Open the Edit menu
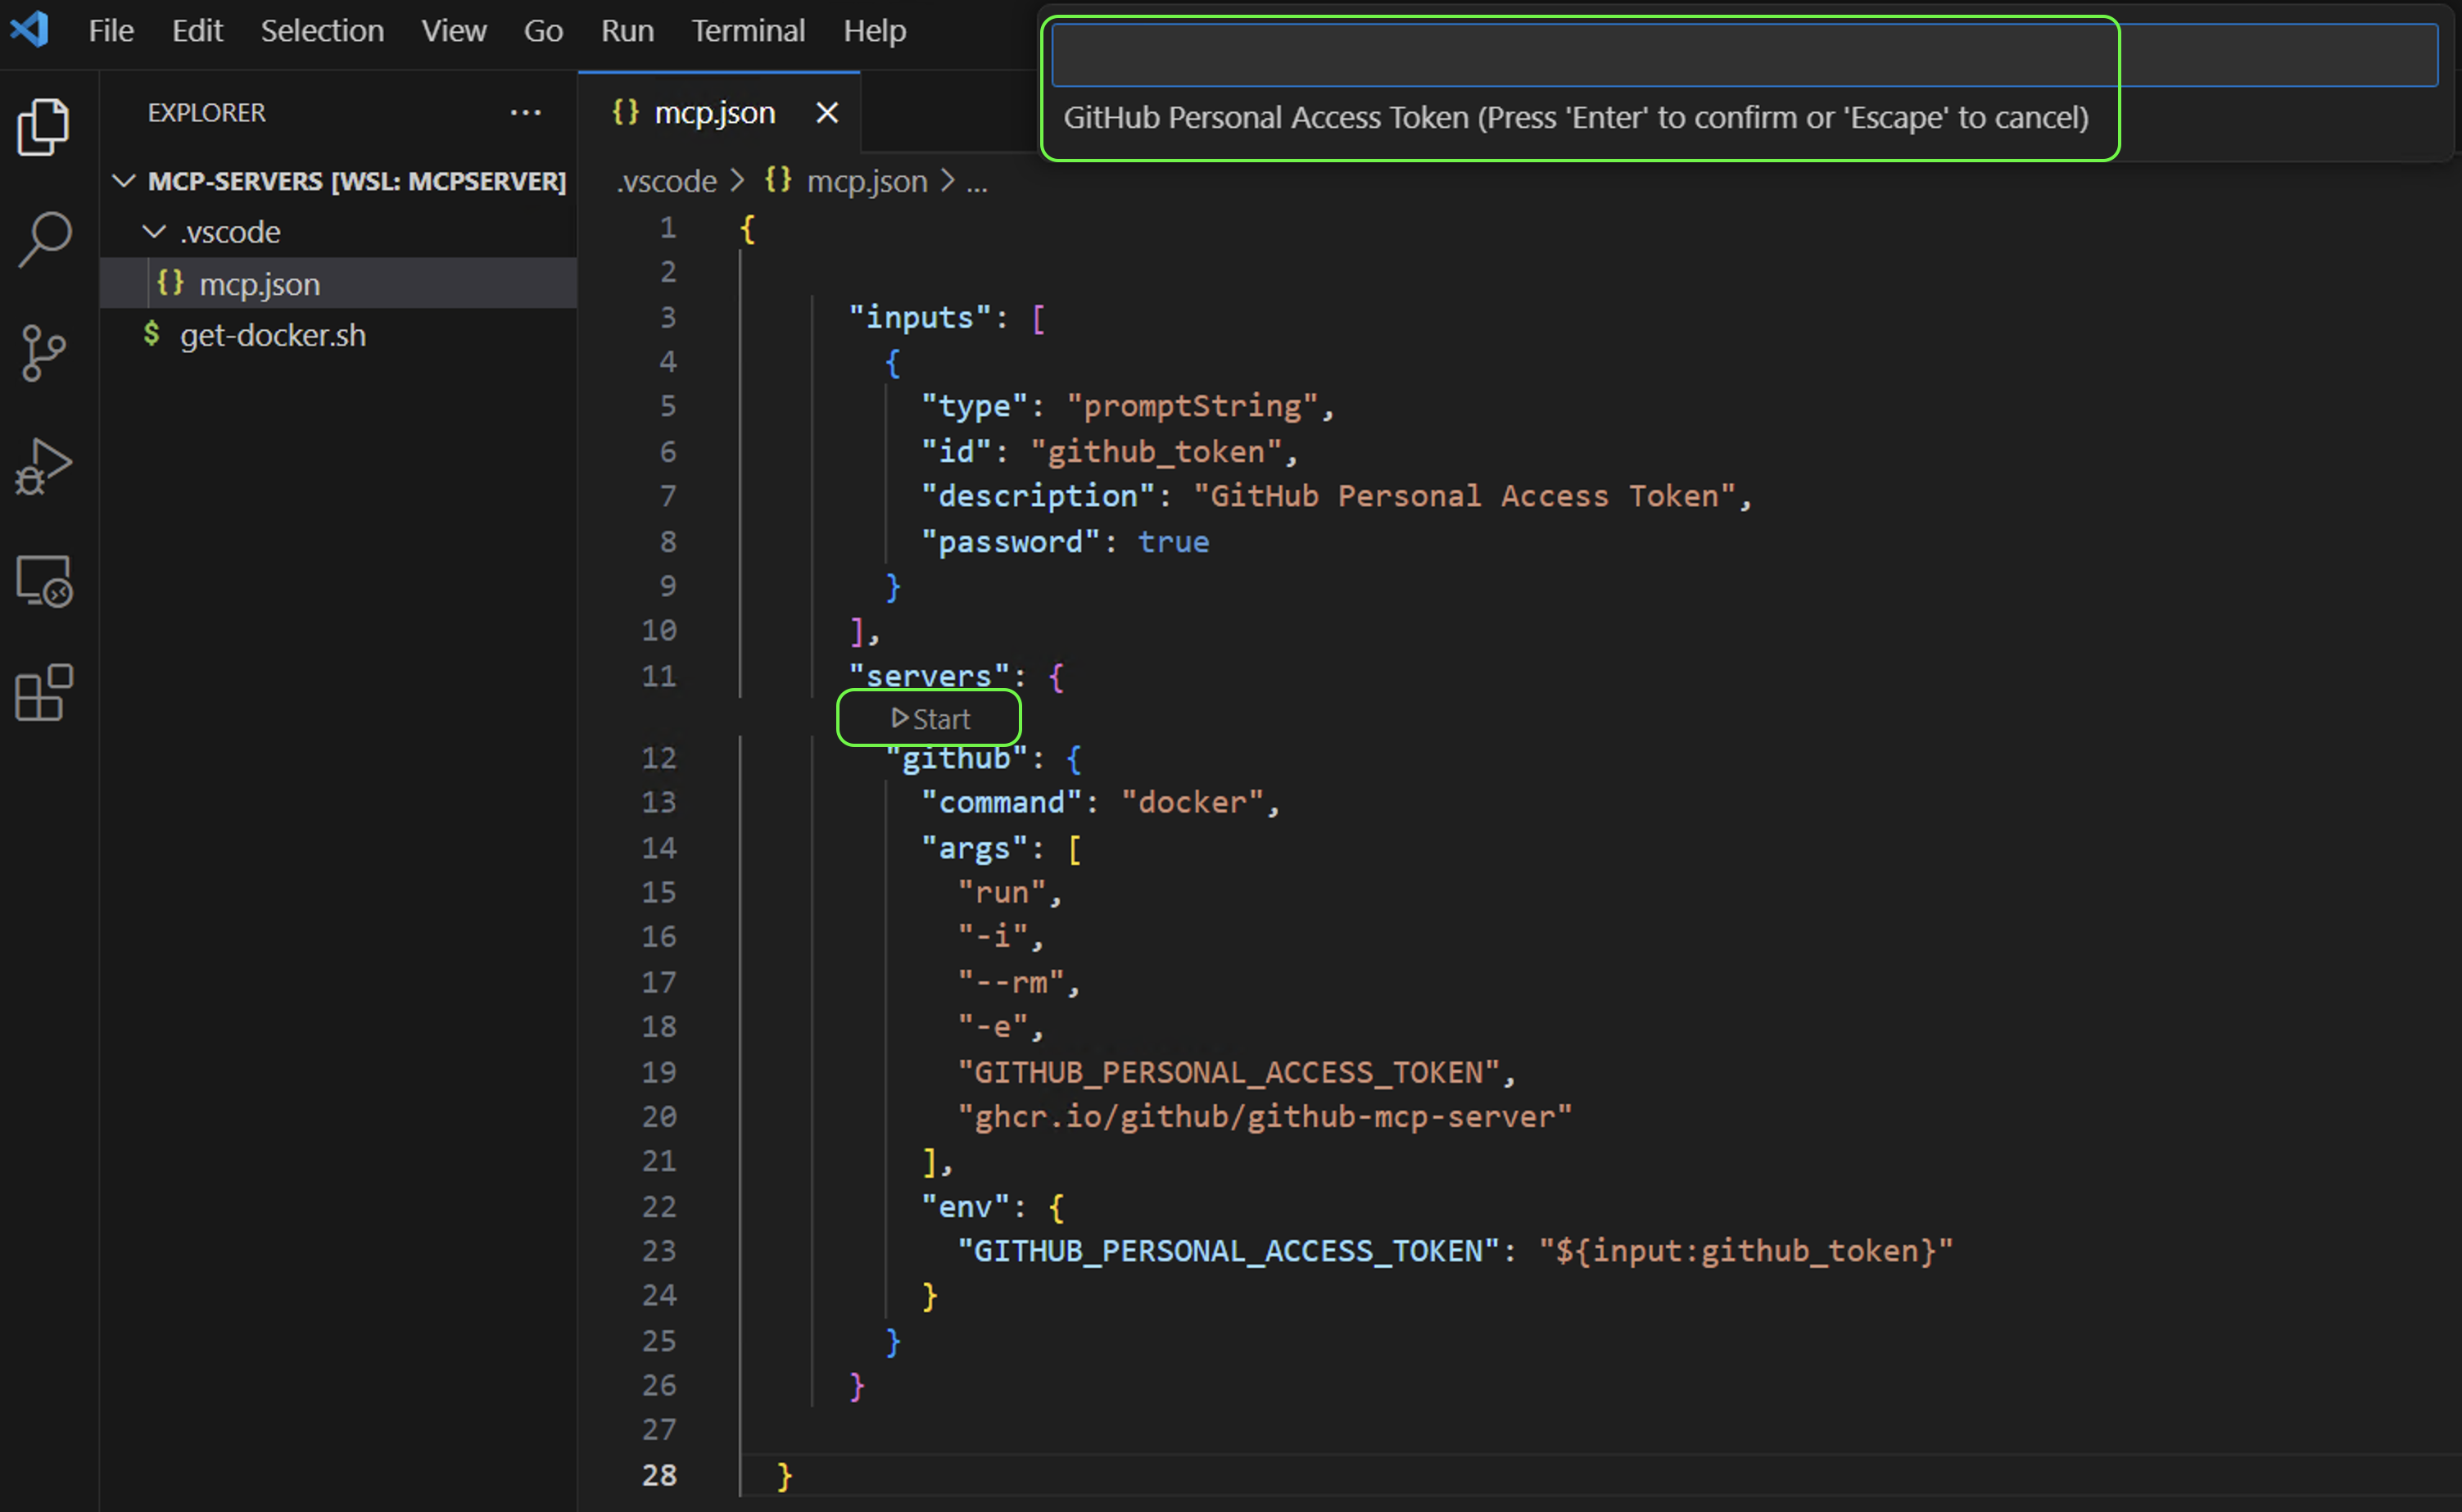The height and width of the screenshot is (1512, 2462). [x=197, y=30]
